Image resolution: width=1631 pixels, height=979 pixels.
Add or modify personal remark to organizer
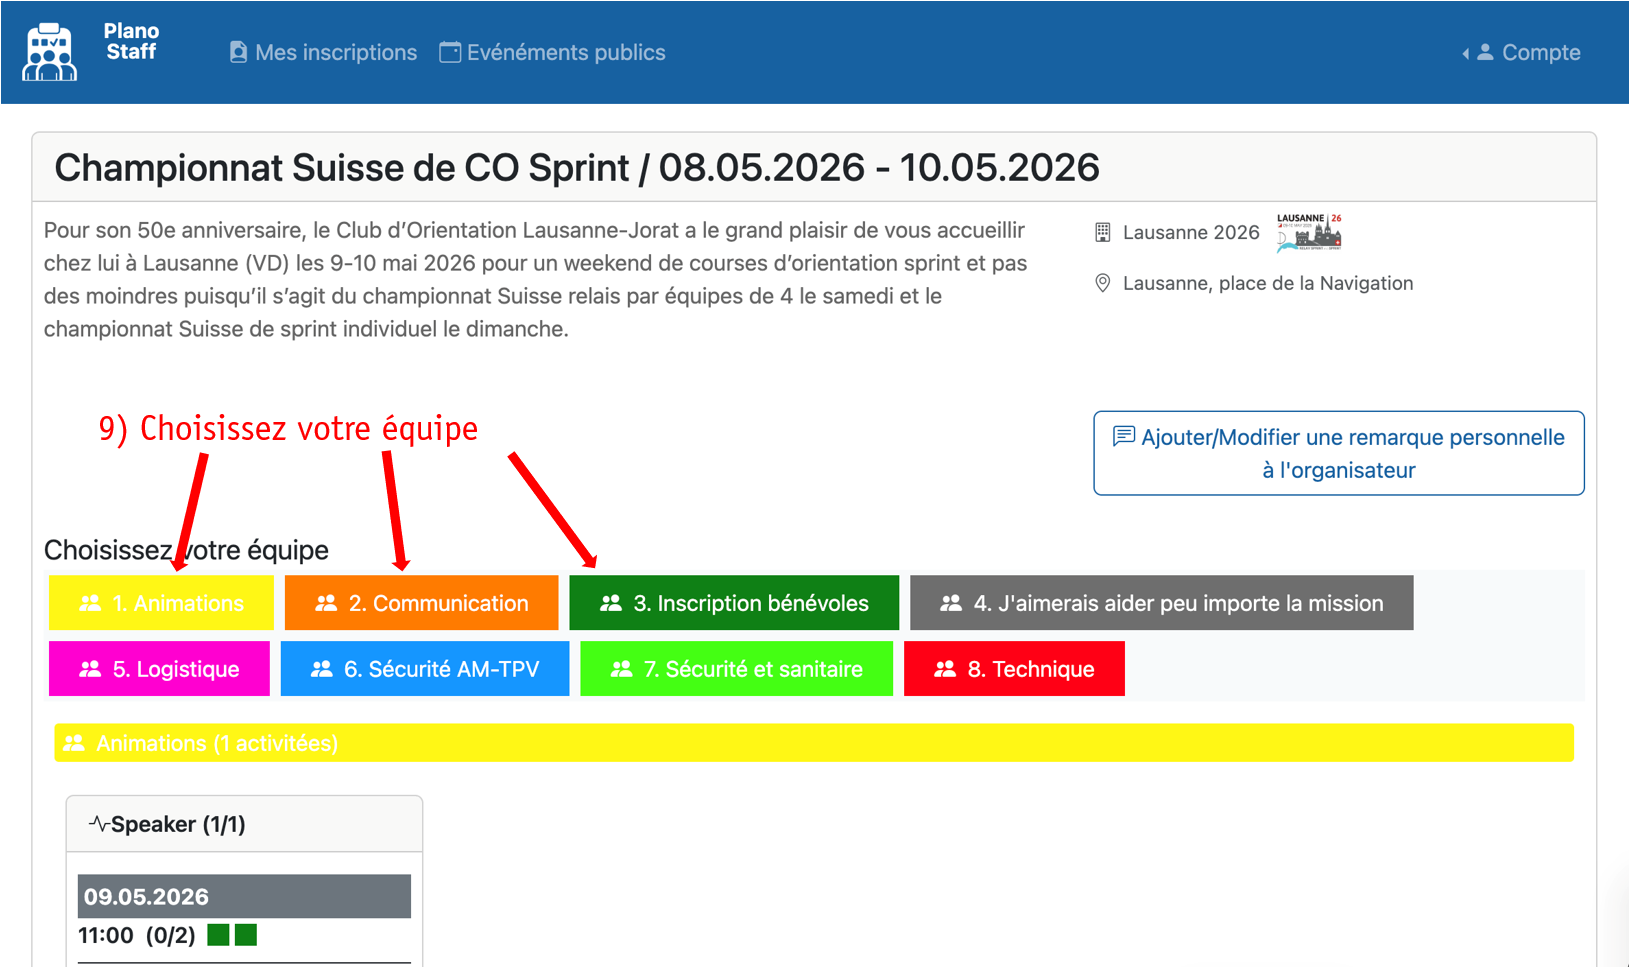coord(1338,453)
